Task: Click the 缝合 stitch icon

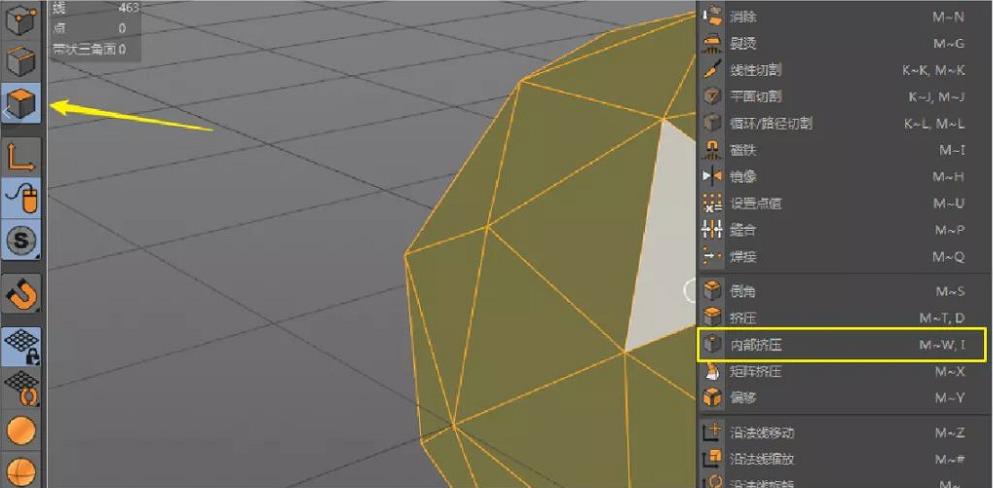Action: (x=713, y=230)
